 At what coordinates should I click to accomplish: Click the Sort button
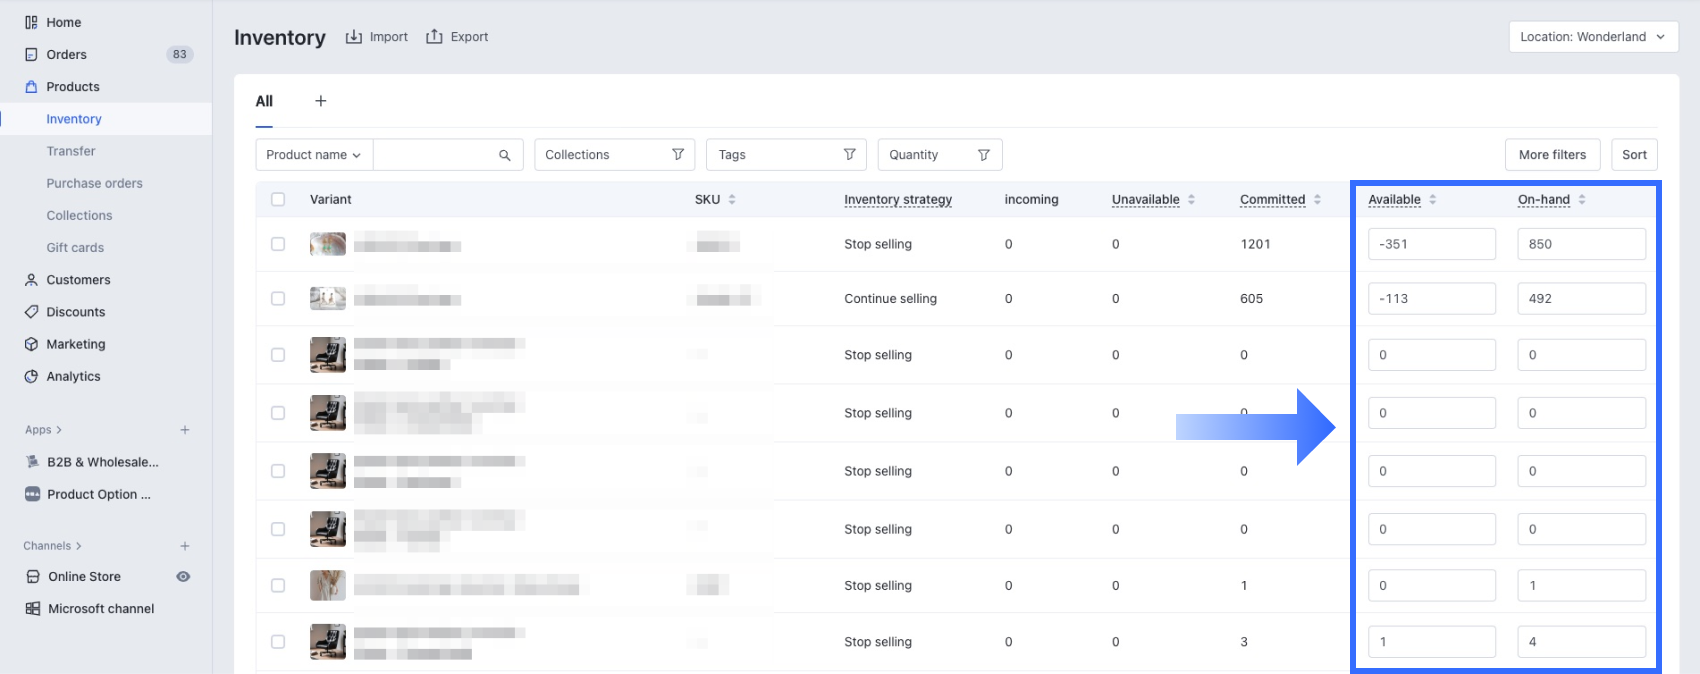tap(1634, 155)
